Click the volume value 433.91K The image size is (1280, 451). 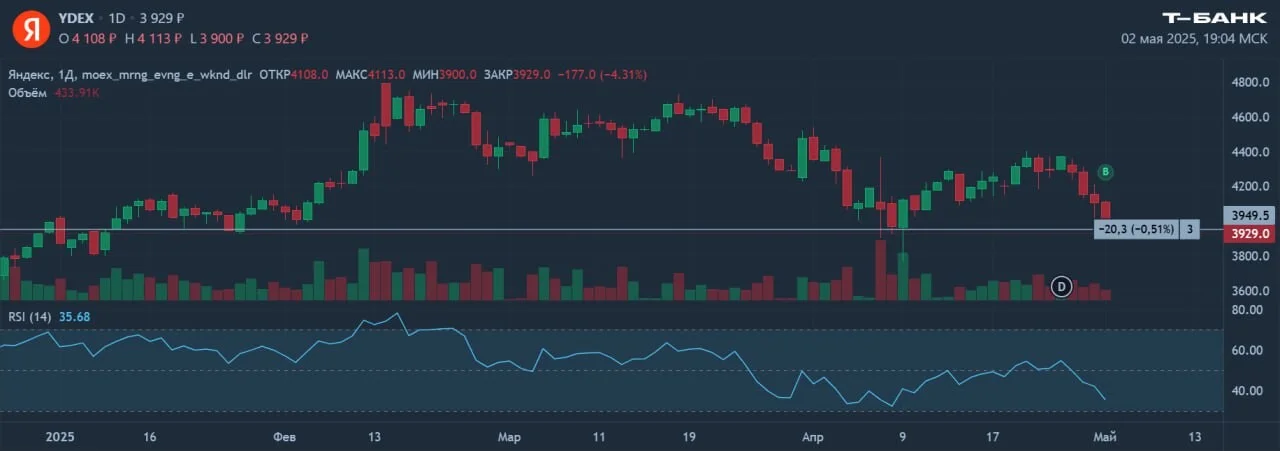[76, 92]
